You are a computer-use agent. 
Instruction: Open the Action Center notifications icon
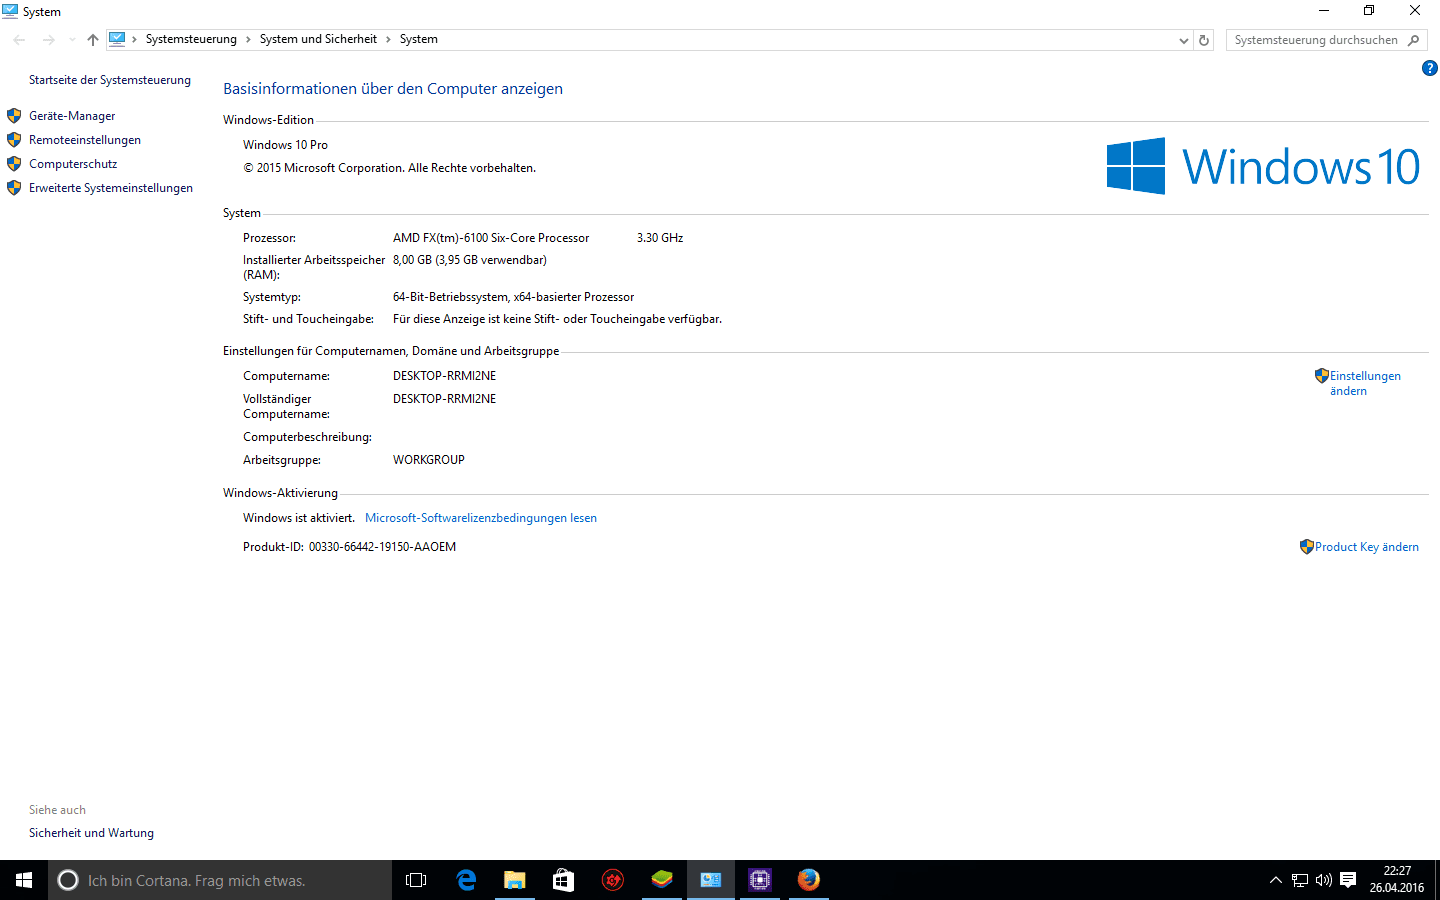[1348, 880]
